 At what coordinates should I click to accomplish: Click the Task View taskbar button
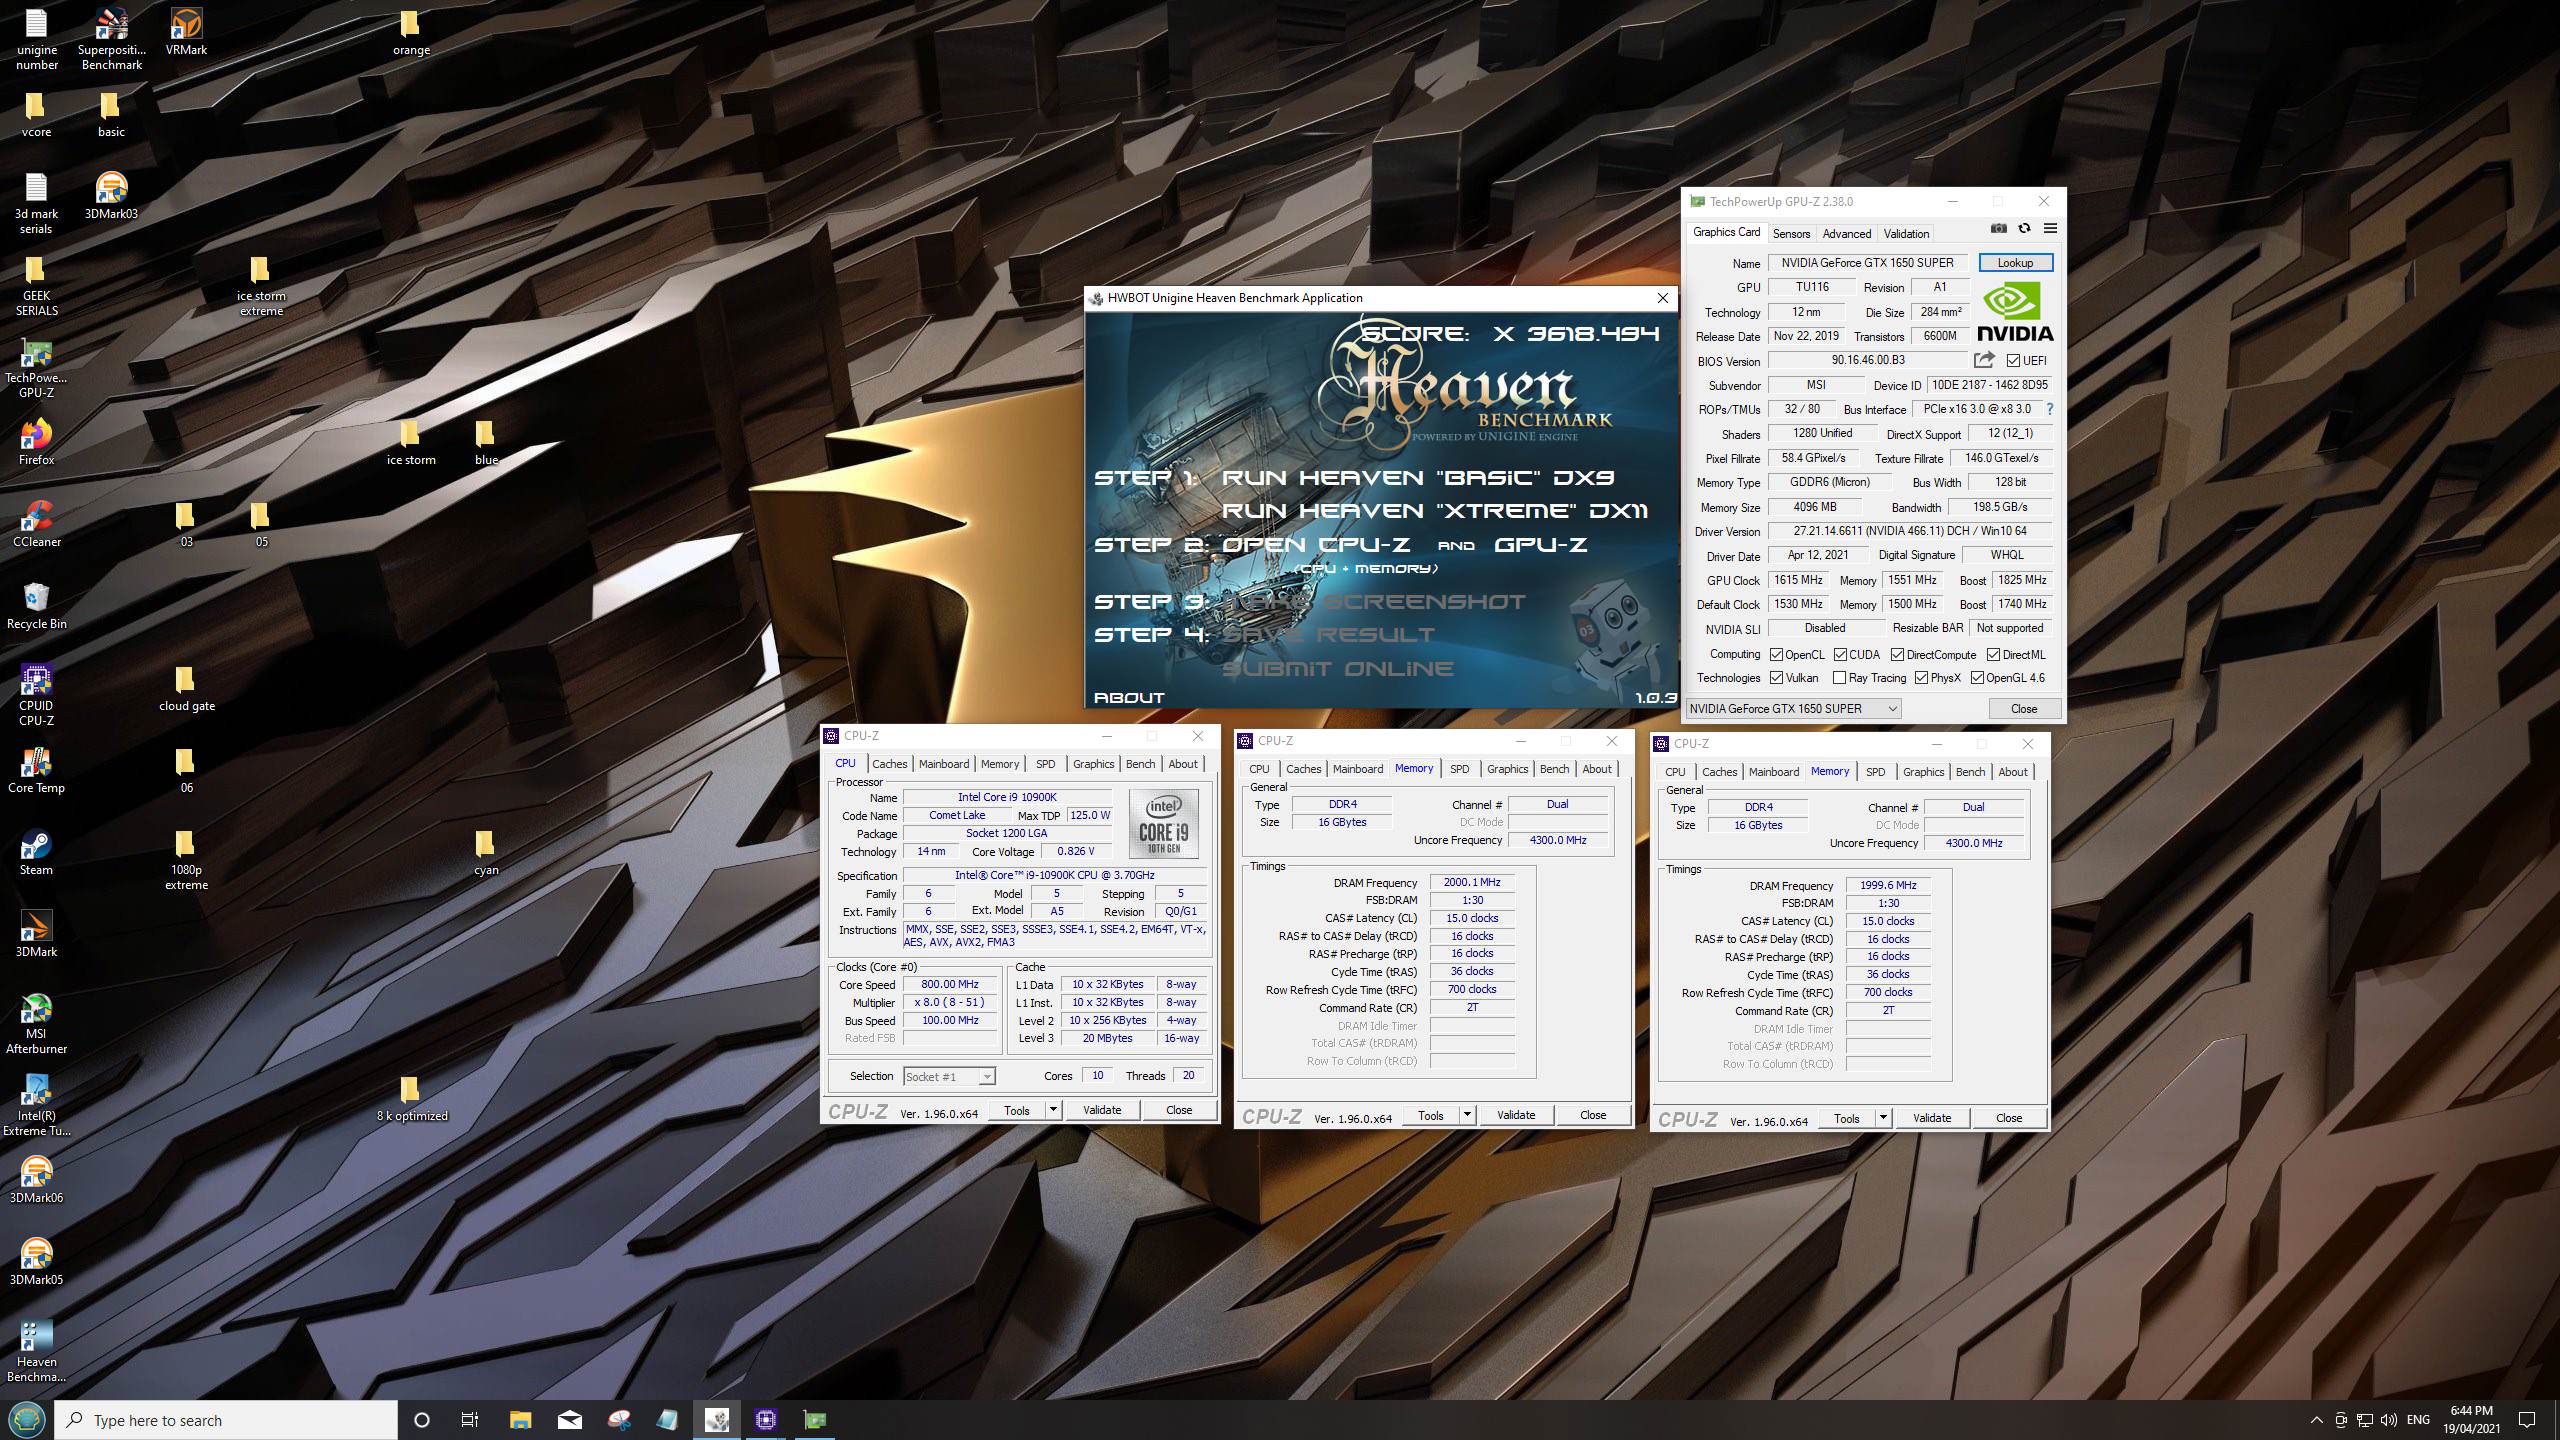[x=469, y=1420]
